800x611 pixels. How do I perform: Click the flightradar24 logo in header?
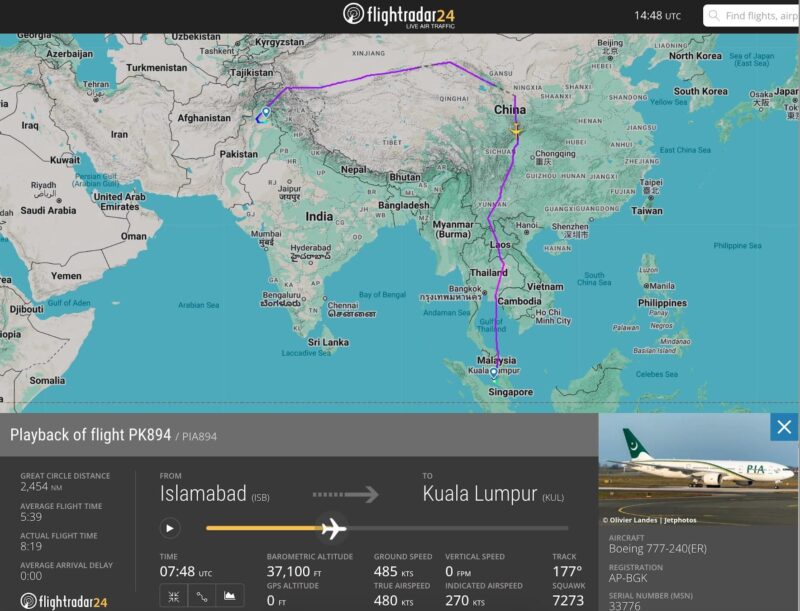(399, 15)
